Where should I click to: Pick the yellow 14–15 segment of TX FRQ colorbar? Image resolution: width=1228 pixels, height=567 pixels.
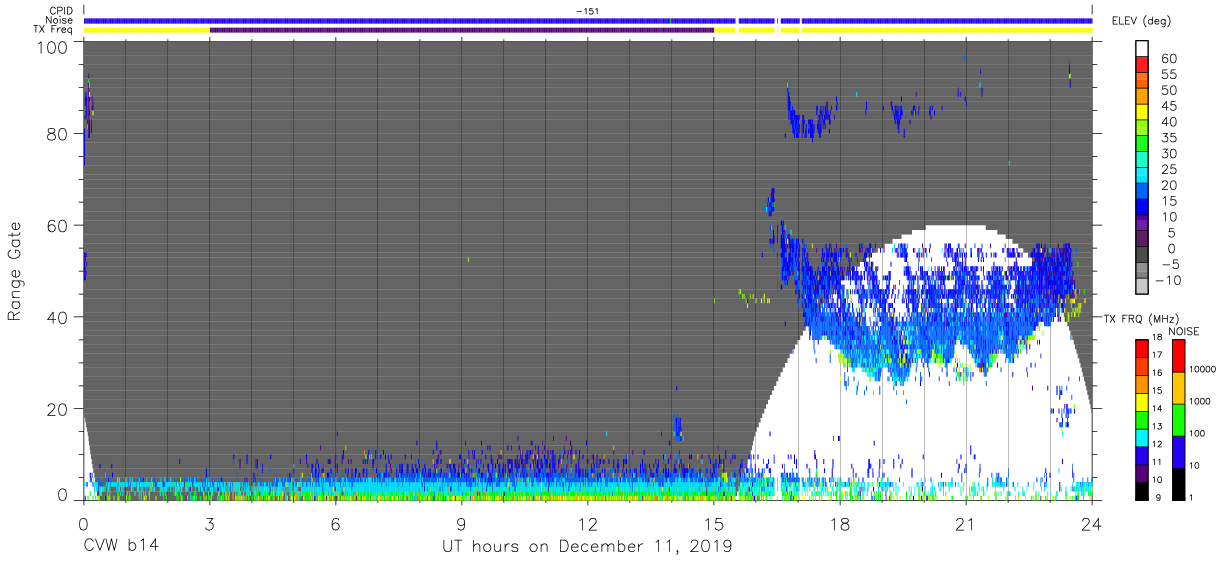pyautogui.click(x=1143, y=400)
